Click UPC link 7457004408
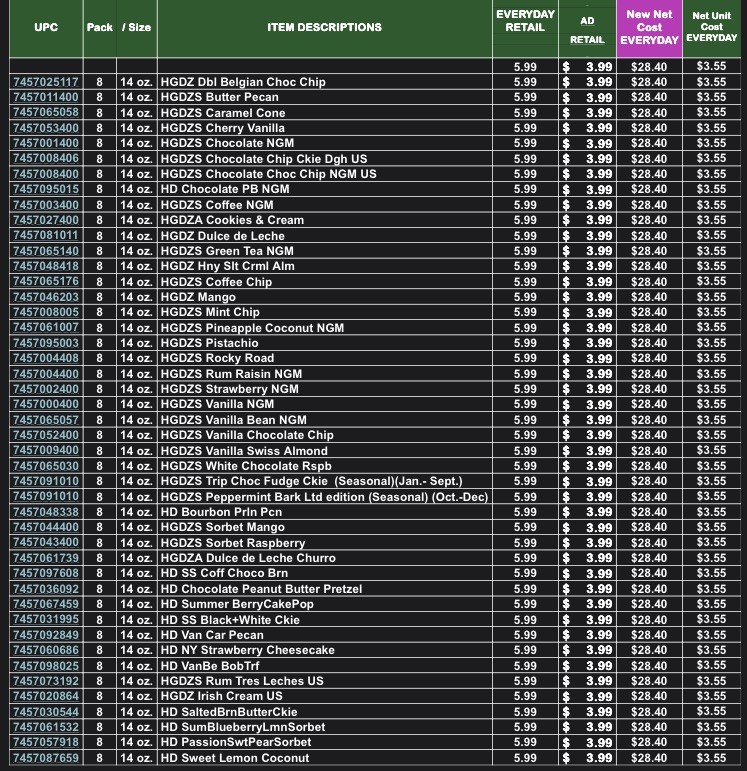Image resolution: width=747 pixels, height=771 pixels. (45, 358)
